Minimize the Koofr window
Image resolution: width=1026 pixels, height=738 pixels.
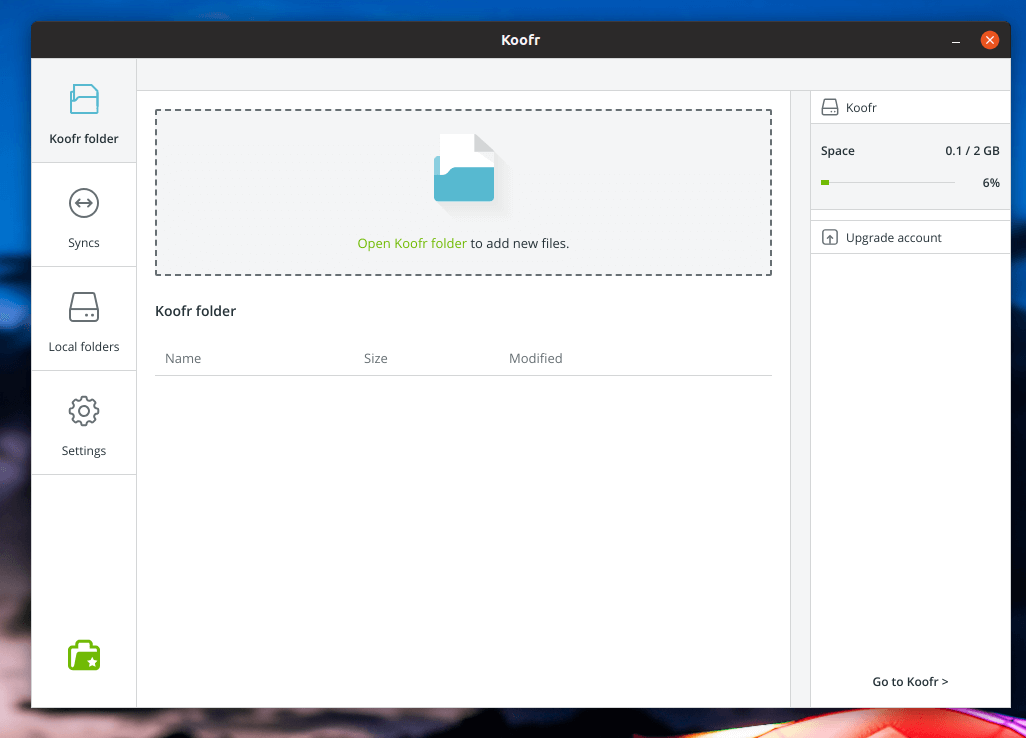pos(957,41)
